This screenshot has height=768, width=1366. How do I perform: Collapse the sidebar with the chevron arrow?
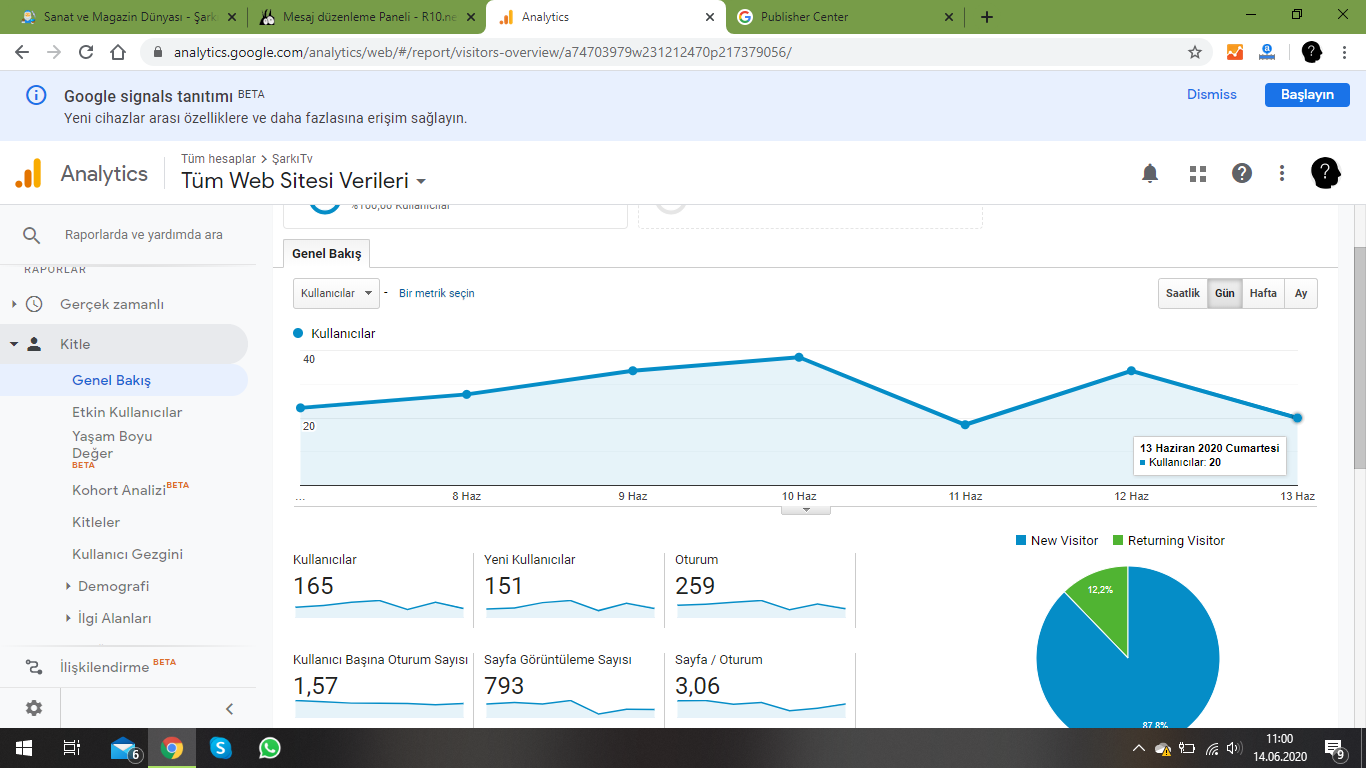coord(229,709)
